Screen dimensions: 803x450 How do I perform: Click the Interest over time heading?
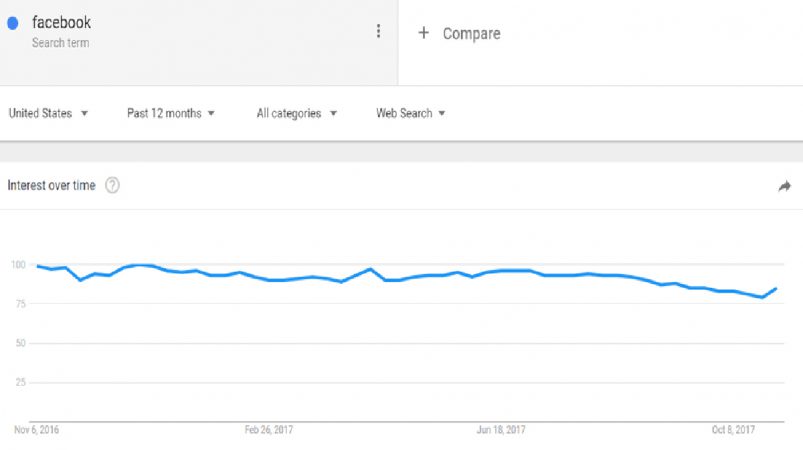click(x=51, y=185)
